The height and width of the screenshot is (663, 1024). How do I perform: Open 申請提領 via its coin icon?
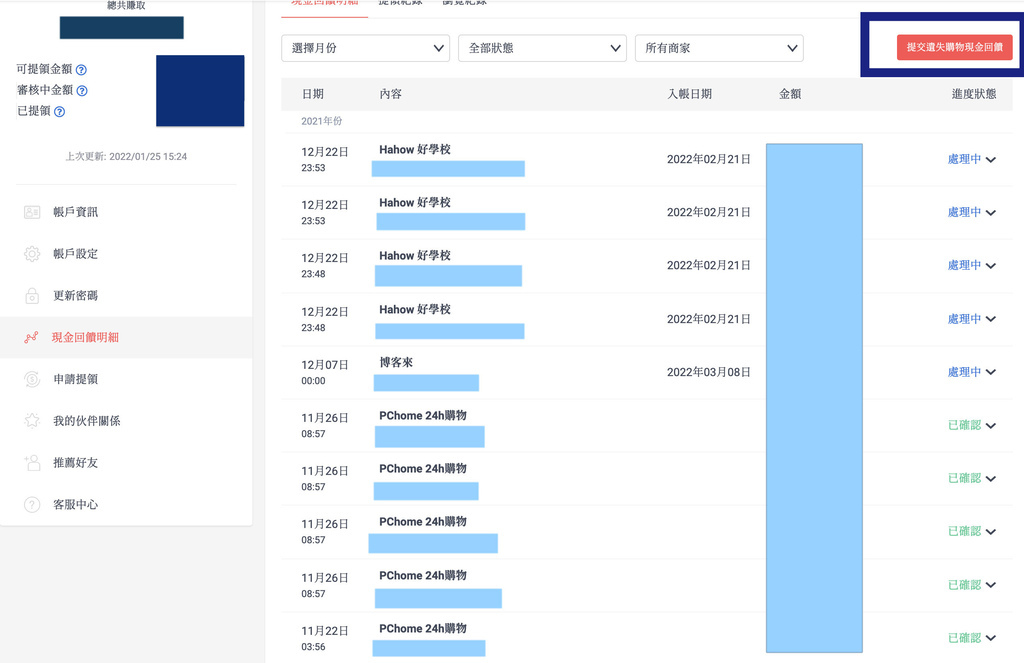[x=32, y=380]
